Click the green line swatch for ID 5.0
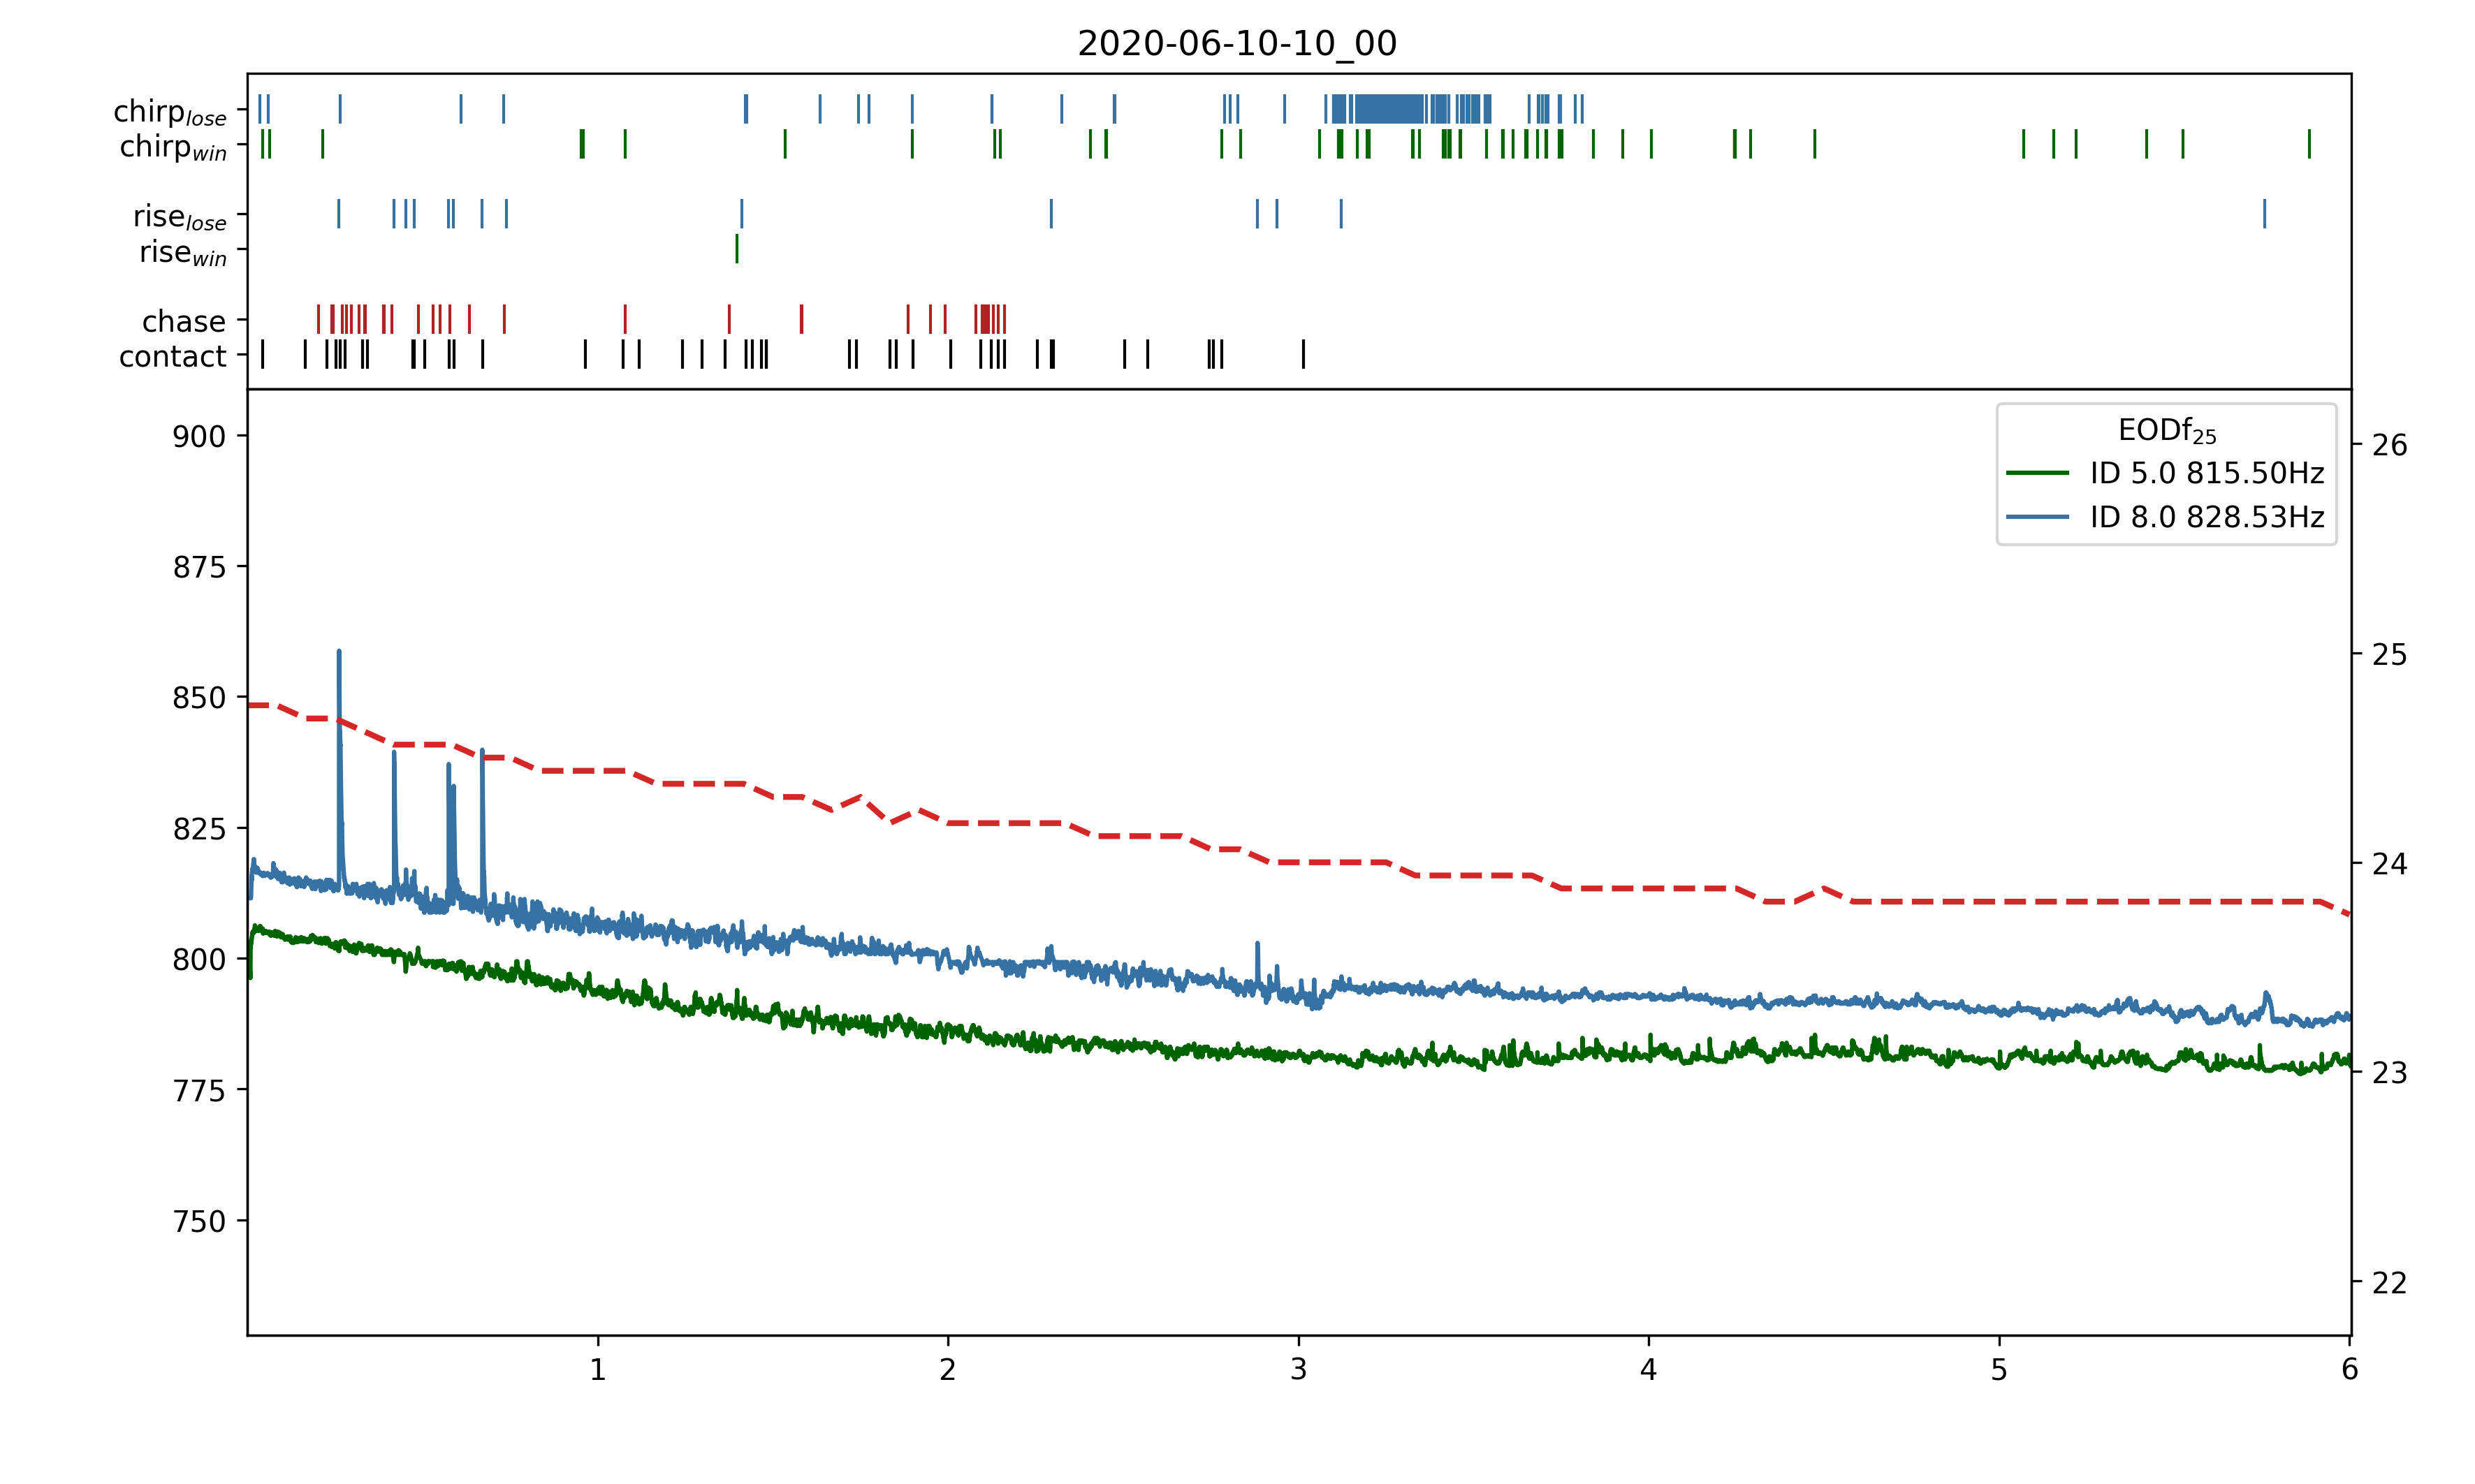Viewport: 2475px width, 1484px height. (x=2036, y=473)
